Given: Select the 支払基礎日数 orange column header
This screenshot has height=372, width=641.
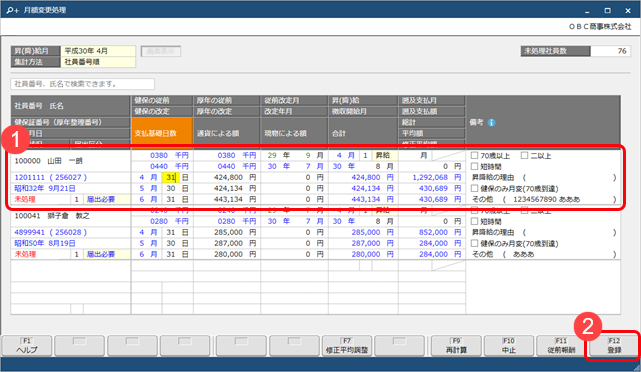Looking at the screenshot, I should click(x=162, y=133).
